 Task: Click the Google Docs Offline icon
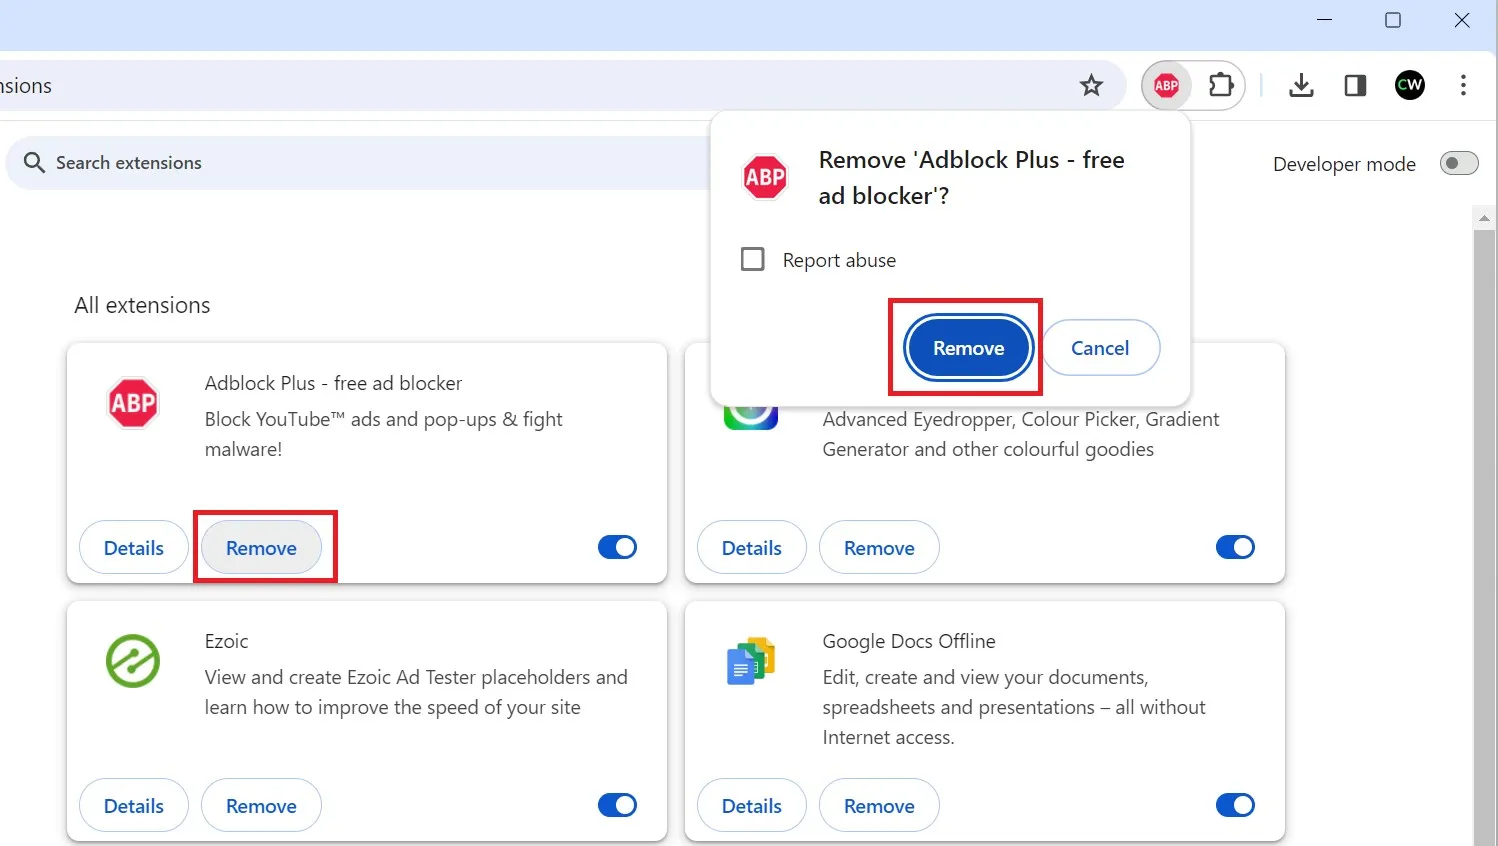751,661
